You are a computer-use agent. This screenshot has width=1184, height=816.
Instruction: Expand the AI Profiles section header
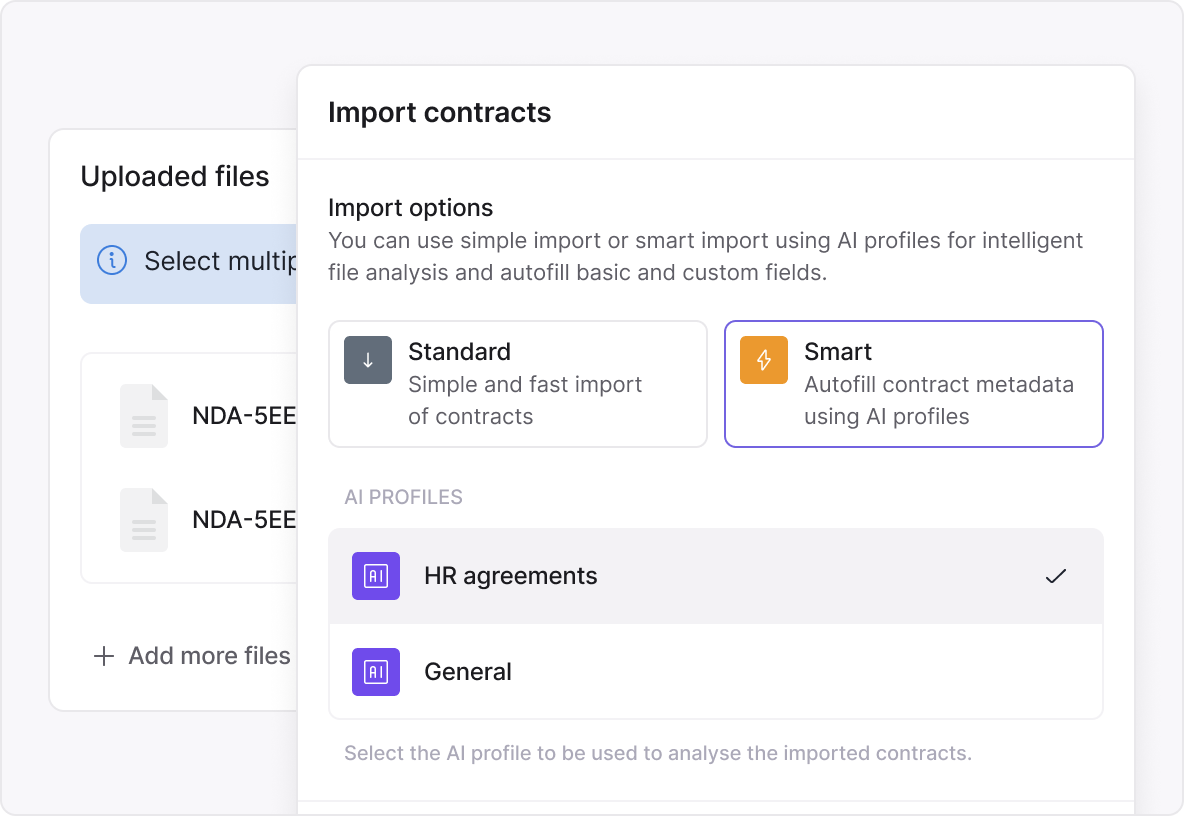(x=403, y=497)
